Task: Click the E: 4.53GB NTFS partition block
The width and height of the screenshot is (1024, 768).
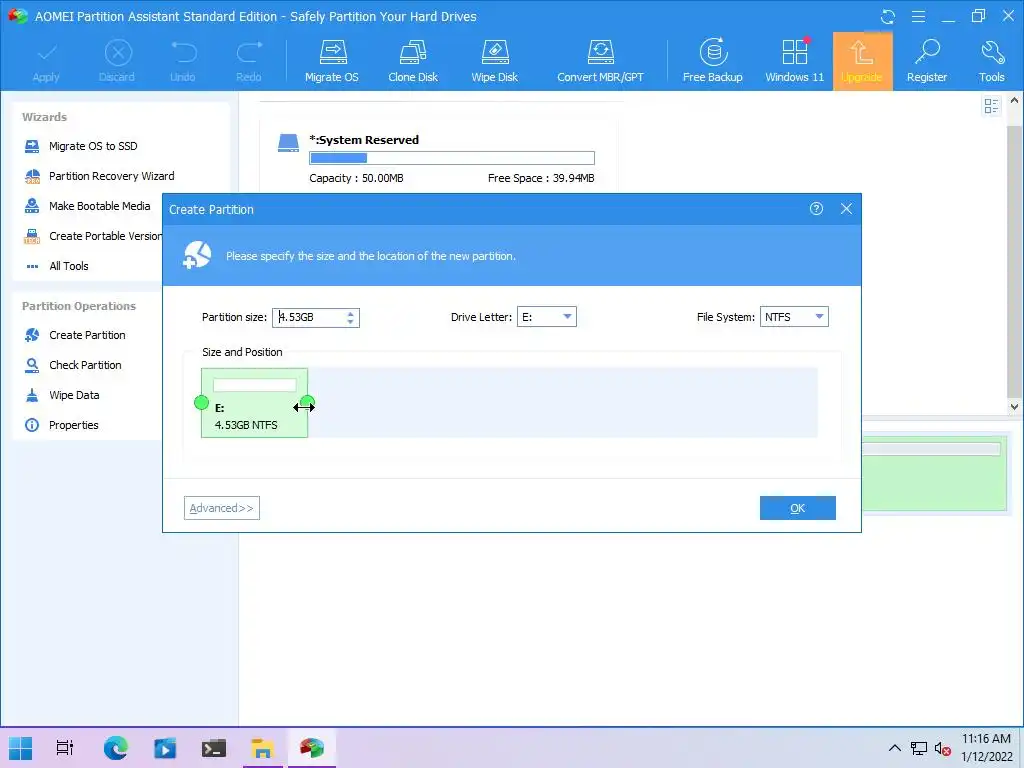Action: [x=254, y=403]
